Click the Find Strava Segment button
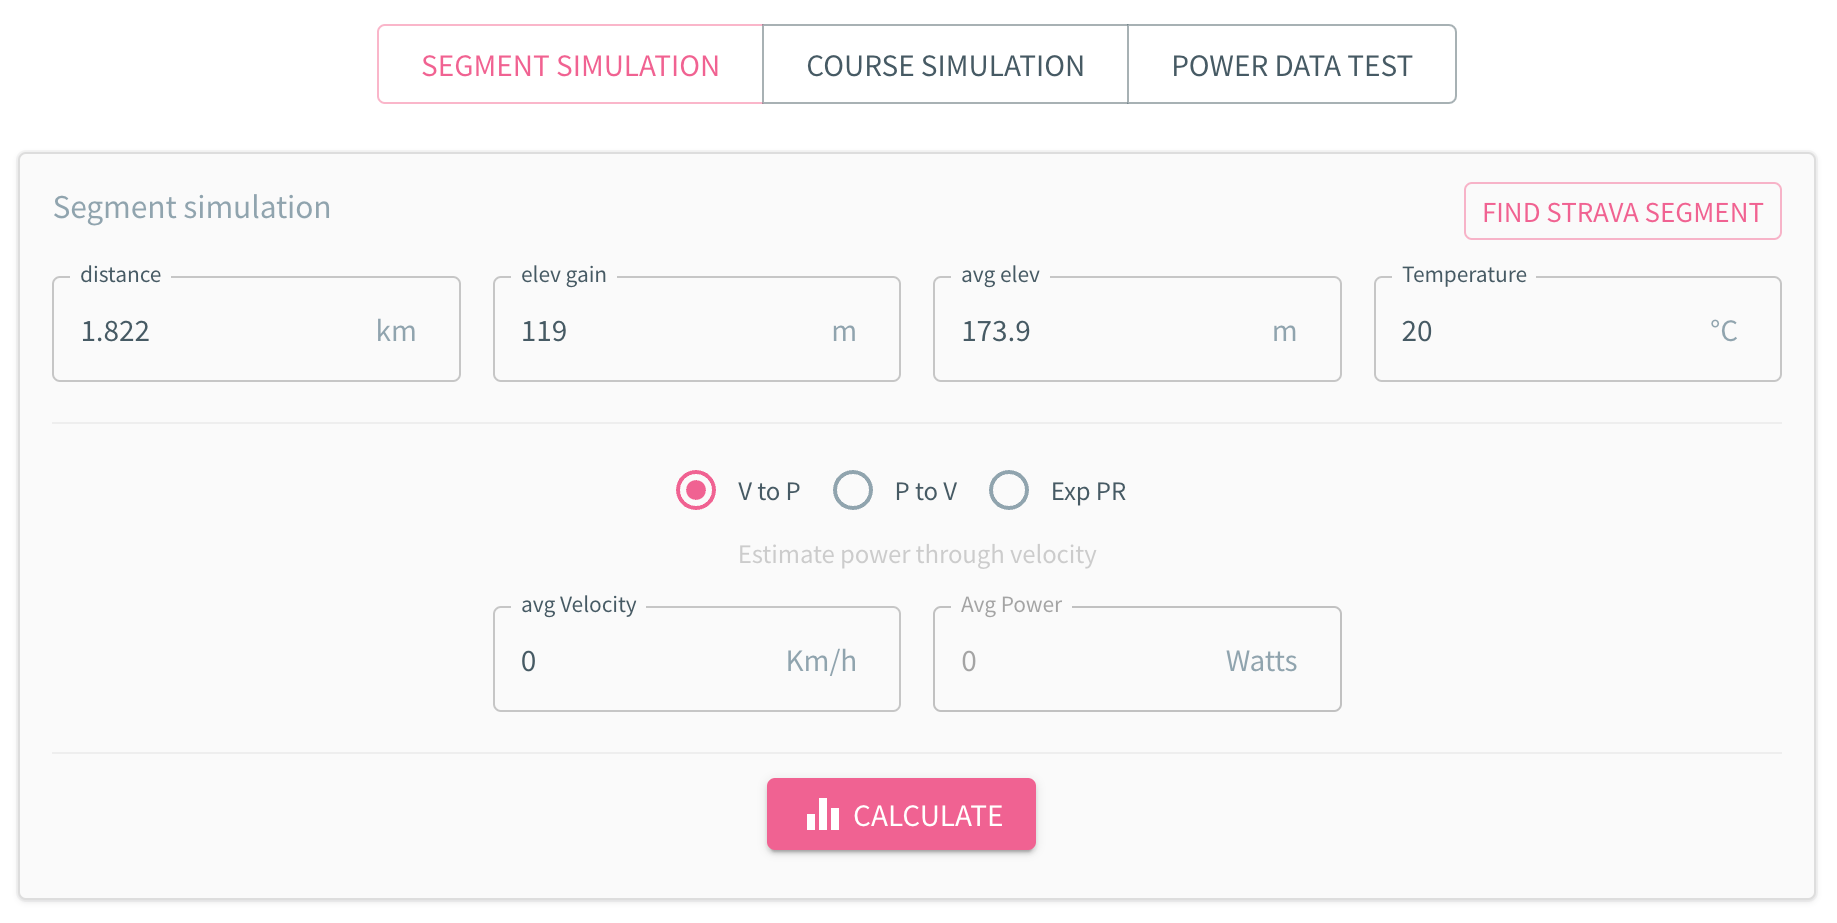The height and width of the screenshot is (923, 1837). (1622, 212)
